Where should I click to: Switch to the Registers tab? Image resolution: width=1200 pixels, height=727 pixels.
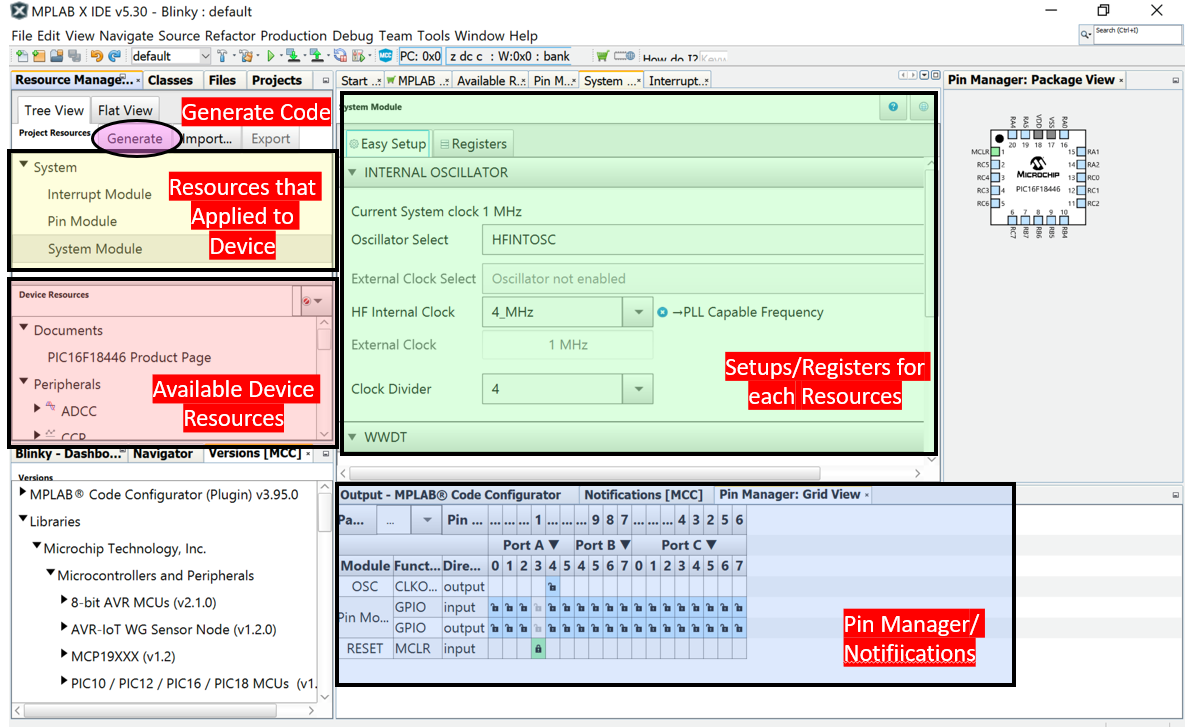(474, 144)
